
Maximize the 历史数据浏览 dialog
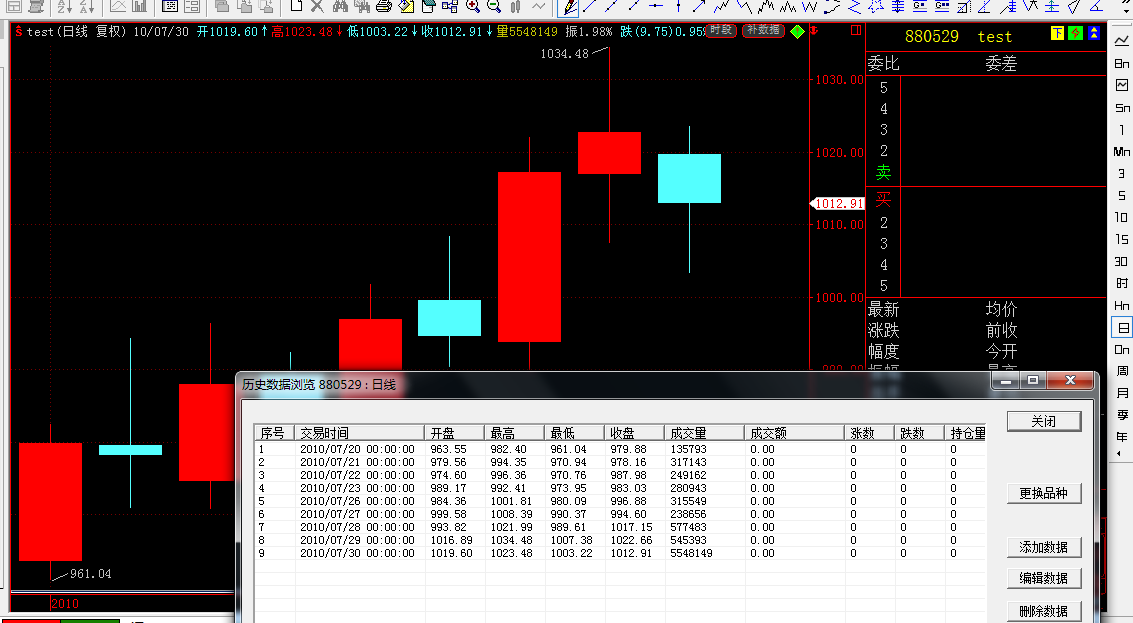[1033, 380]
